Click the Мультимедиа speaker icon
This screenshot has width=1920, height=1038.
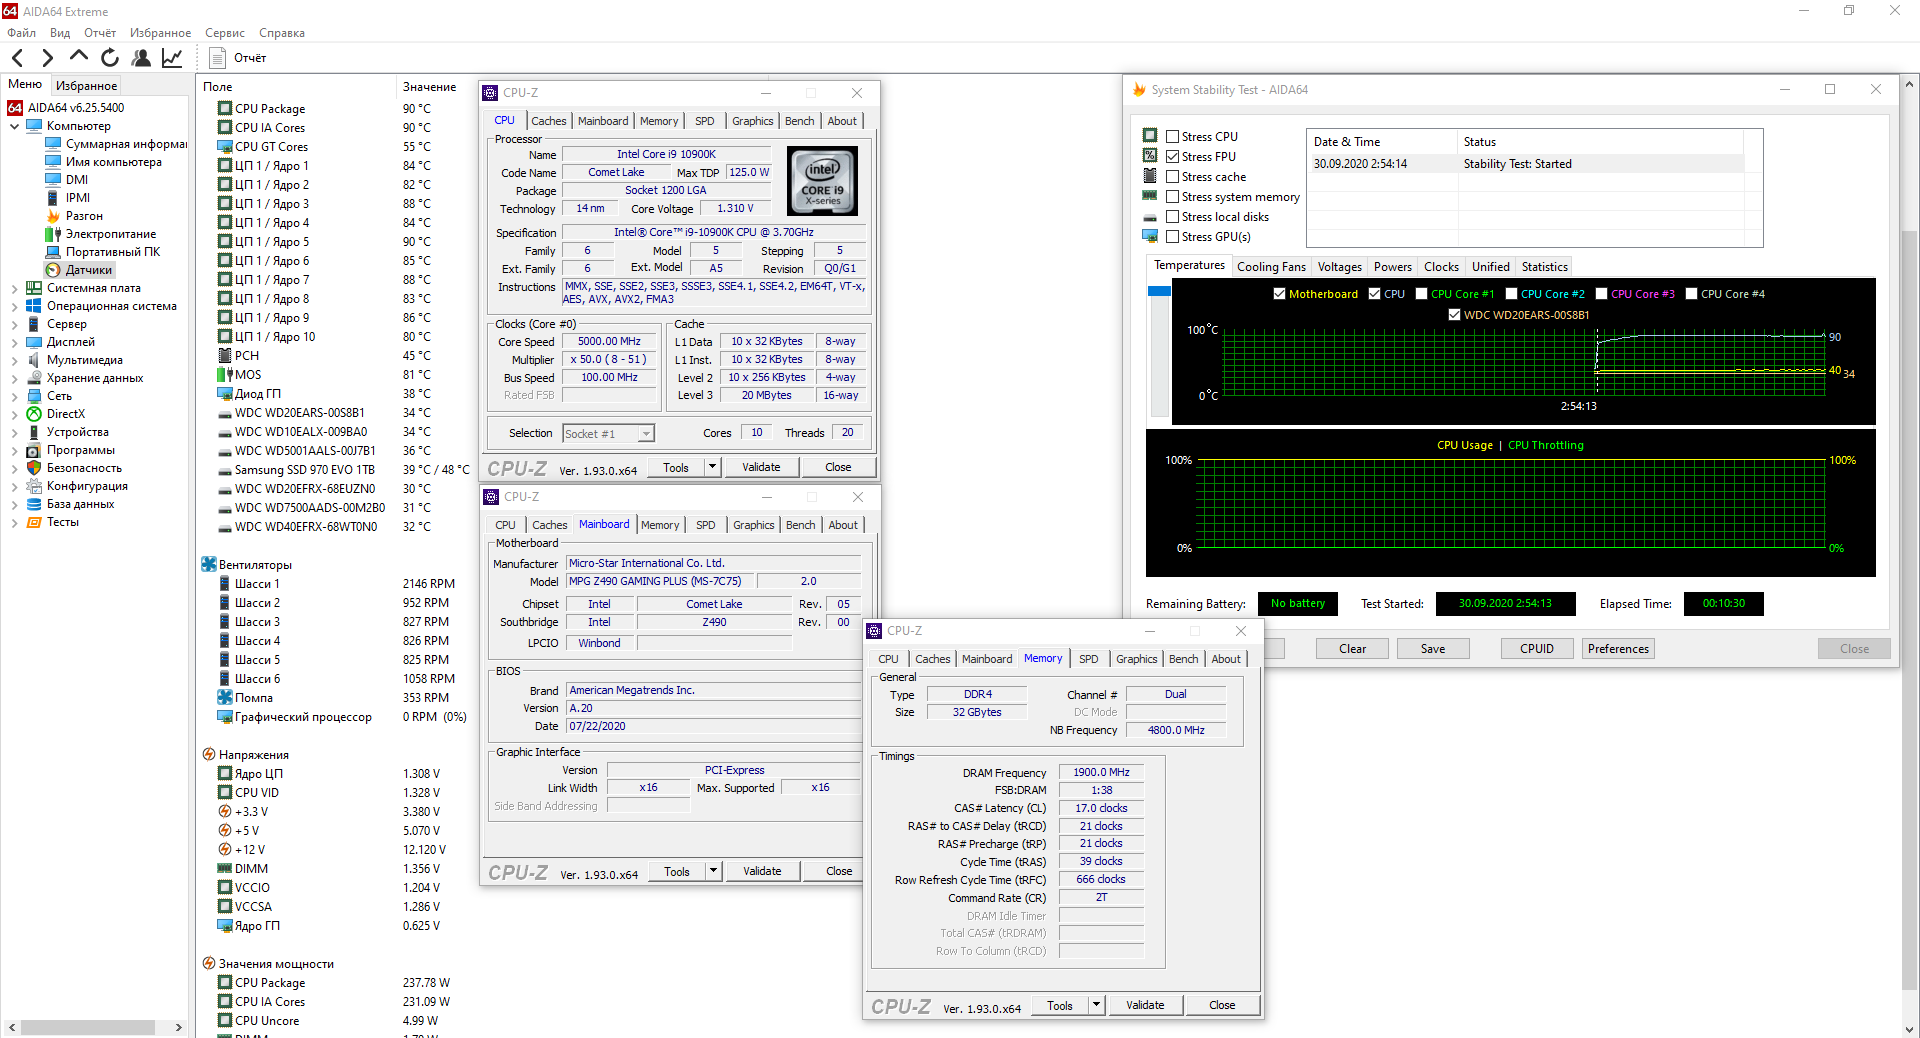pos(34,360)
